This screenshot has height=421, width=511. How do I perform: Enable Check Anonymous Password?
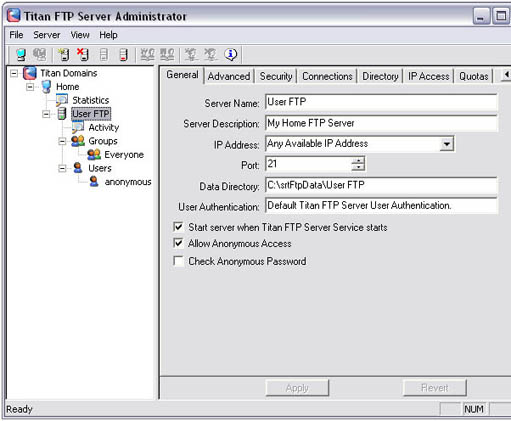tap(178, 261)
